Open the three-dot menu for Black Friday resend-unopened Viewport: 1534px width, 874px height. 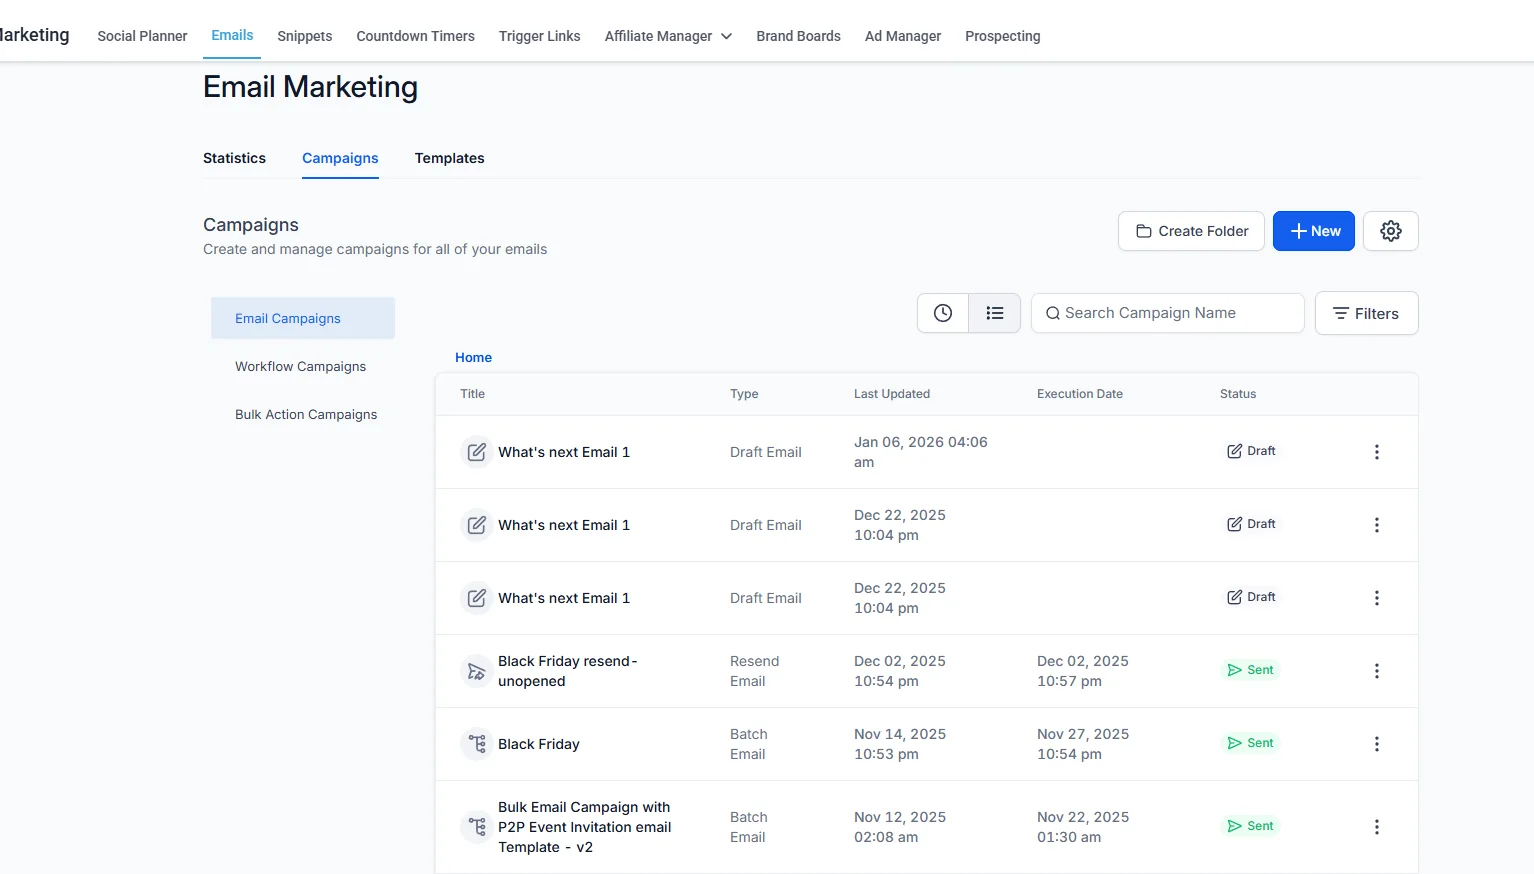coord(1376,671)
